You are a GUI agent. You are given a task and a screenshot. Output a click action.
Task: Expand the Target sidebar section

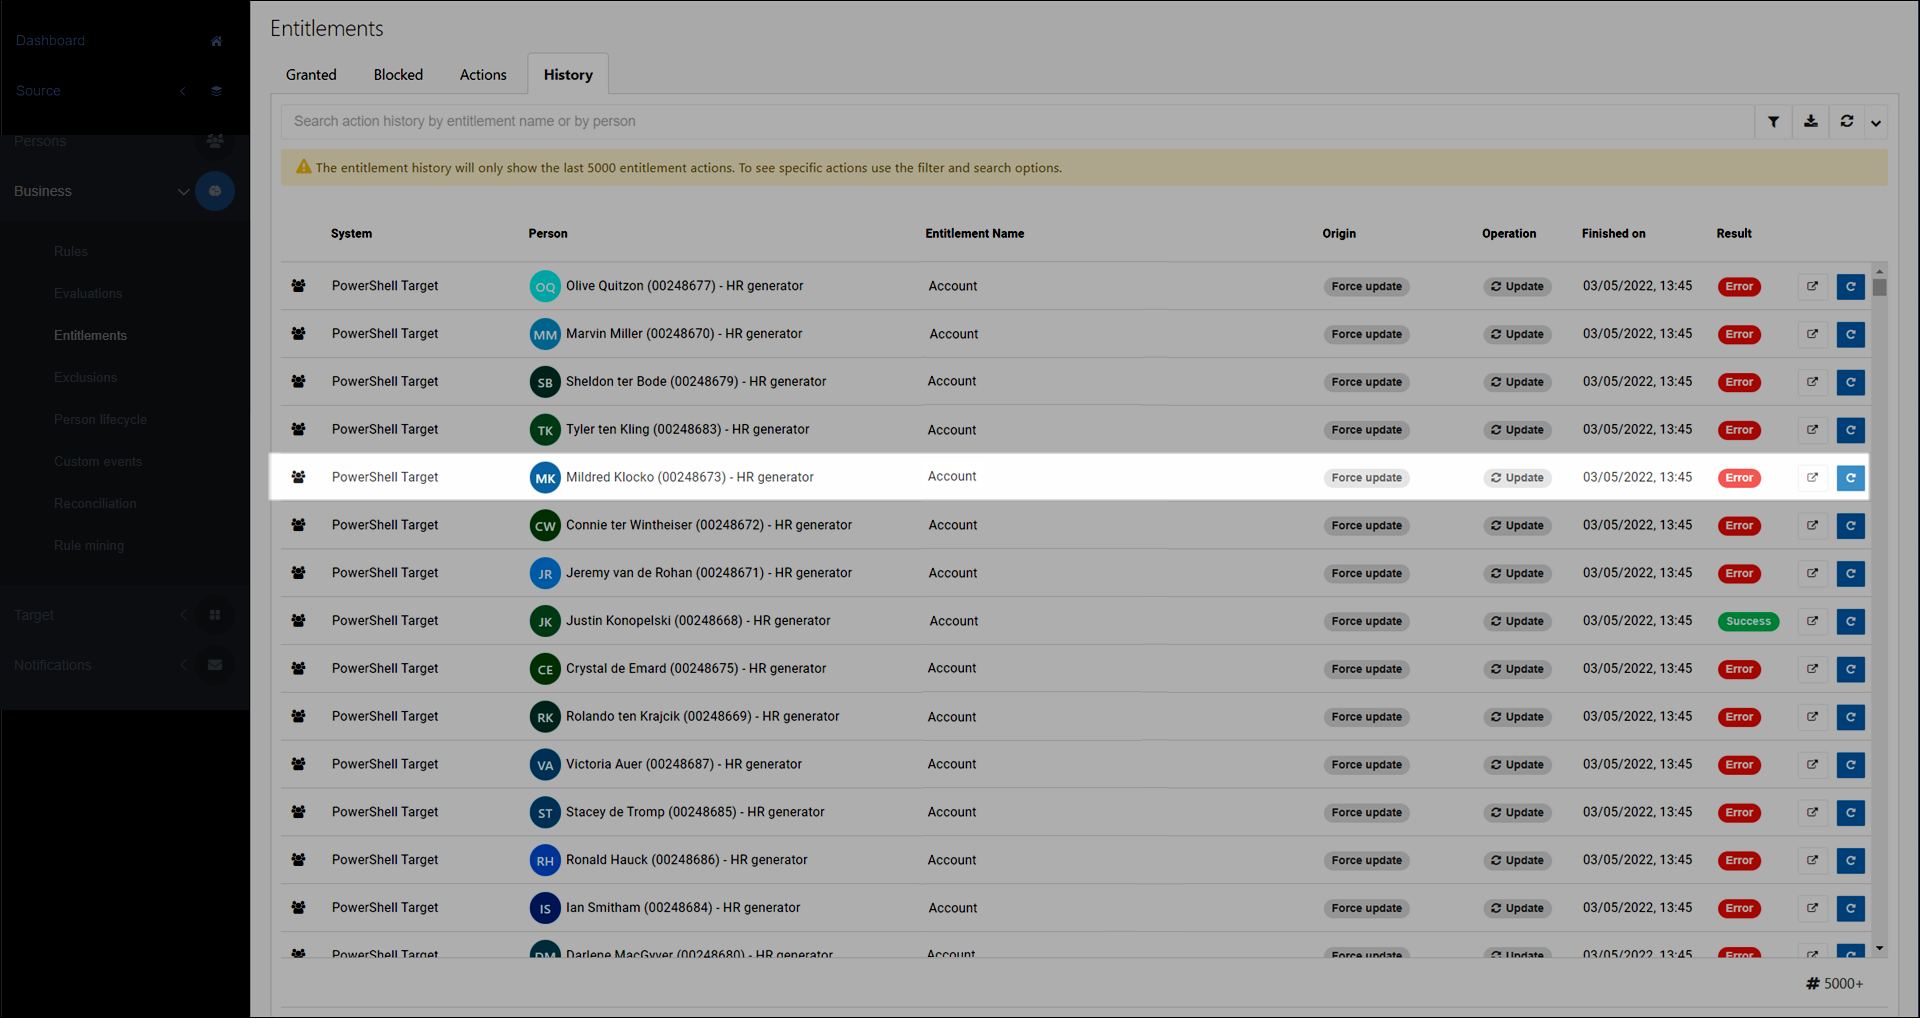pos(183,615)
